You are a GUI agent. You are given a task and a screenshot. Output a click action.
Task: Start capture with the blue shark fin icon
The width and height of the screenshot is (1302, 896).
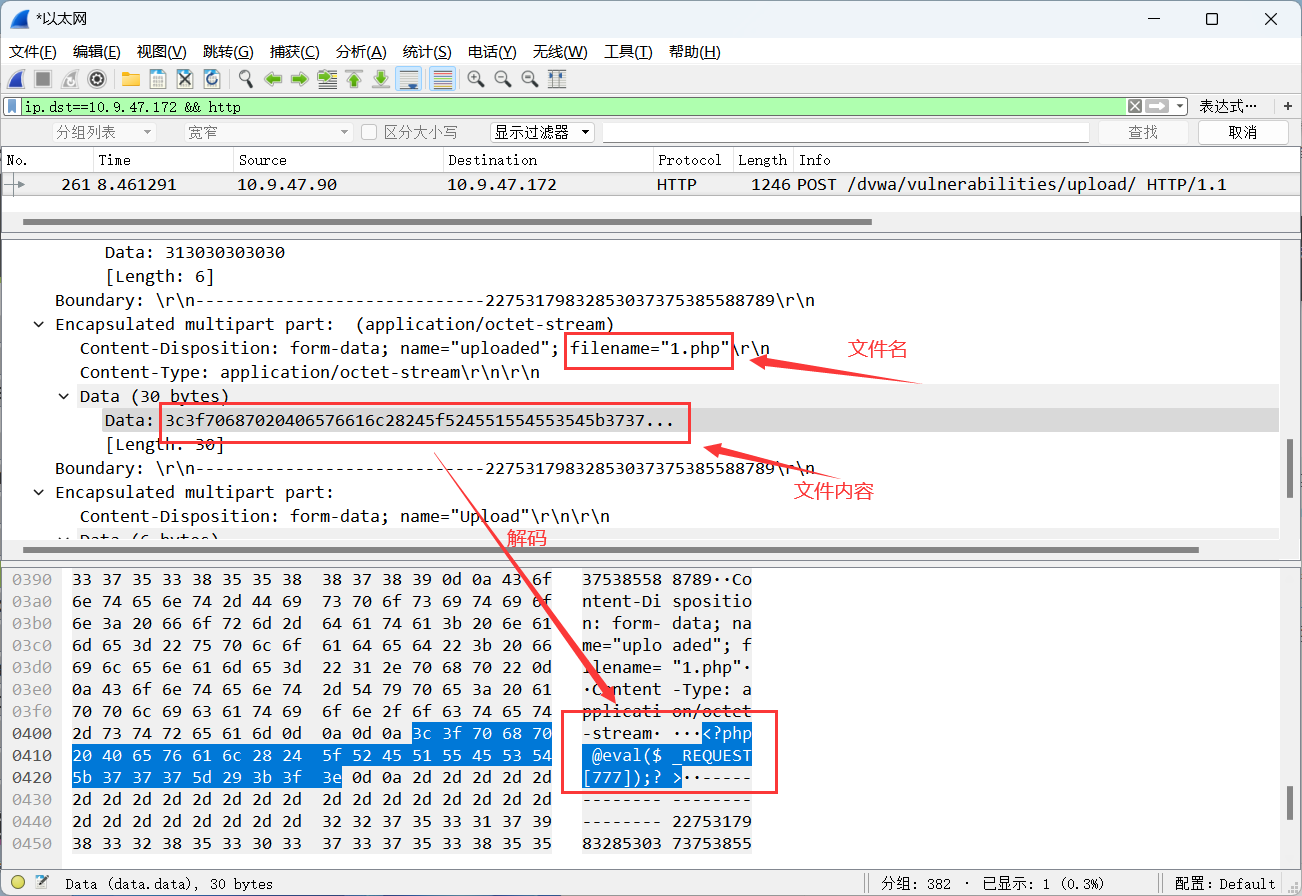pyautogui.click(x=16, y=79)
